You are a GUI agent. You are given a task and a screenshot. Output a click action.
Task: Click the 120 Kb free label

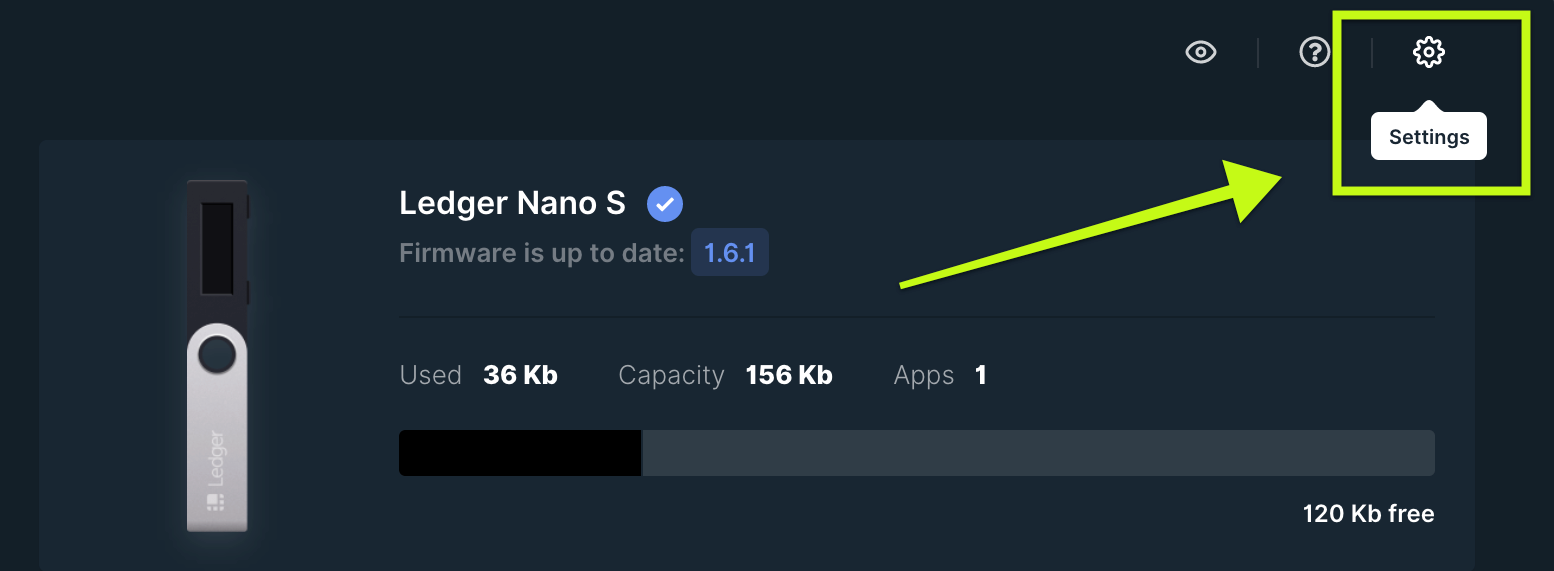1368,514
